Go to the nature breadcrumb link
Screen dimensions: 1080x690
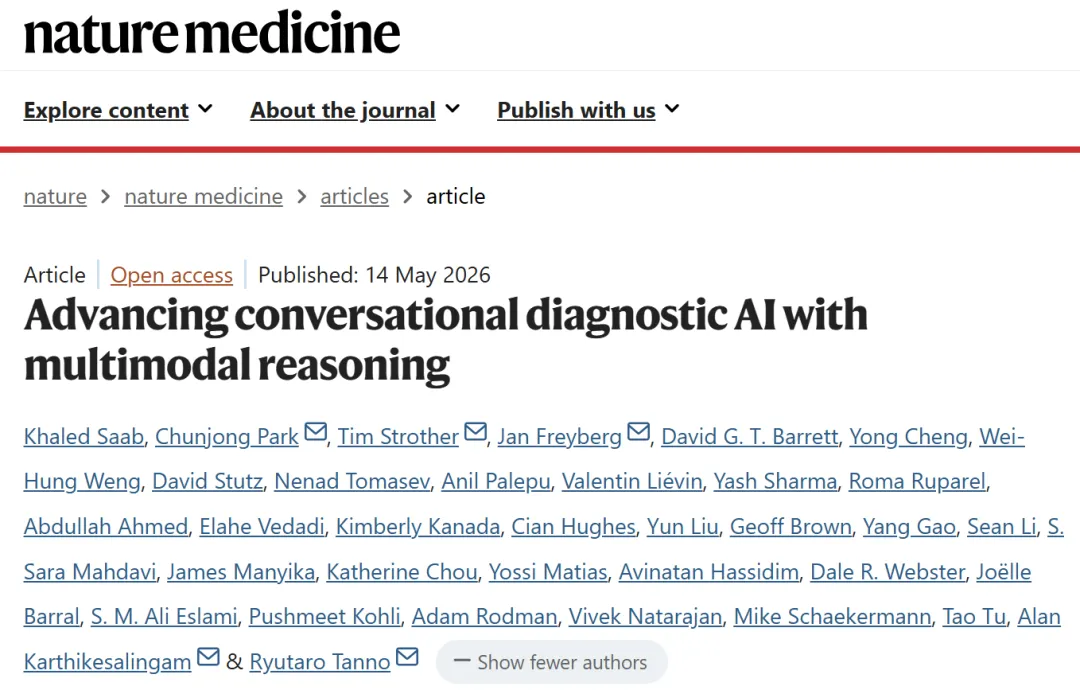[55, 197]
